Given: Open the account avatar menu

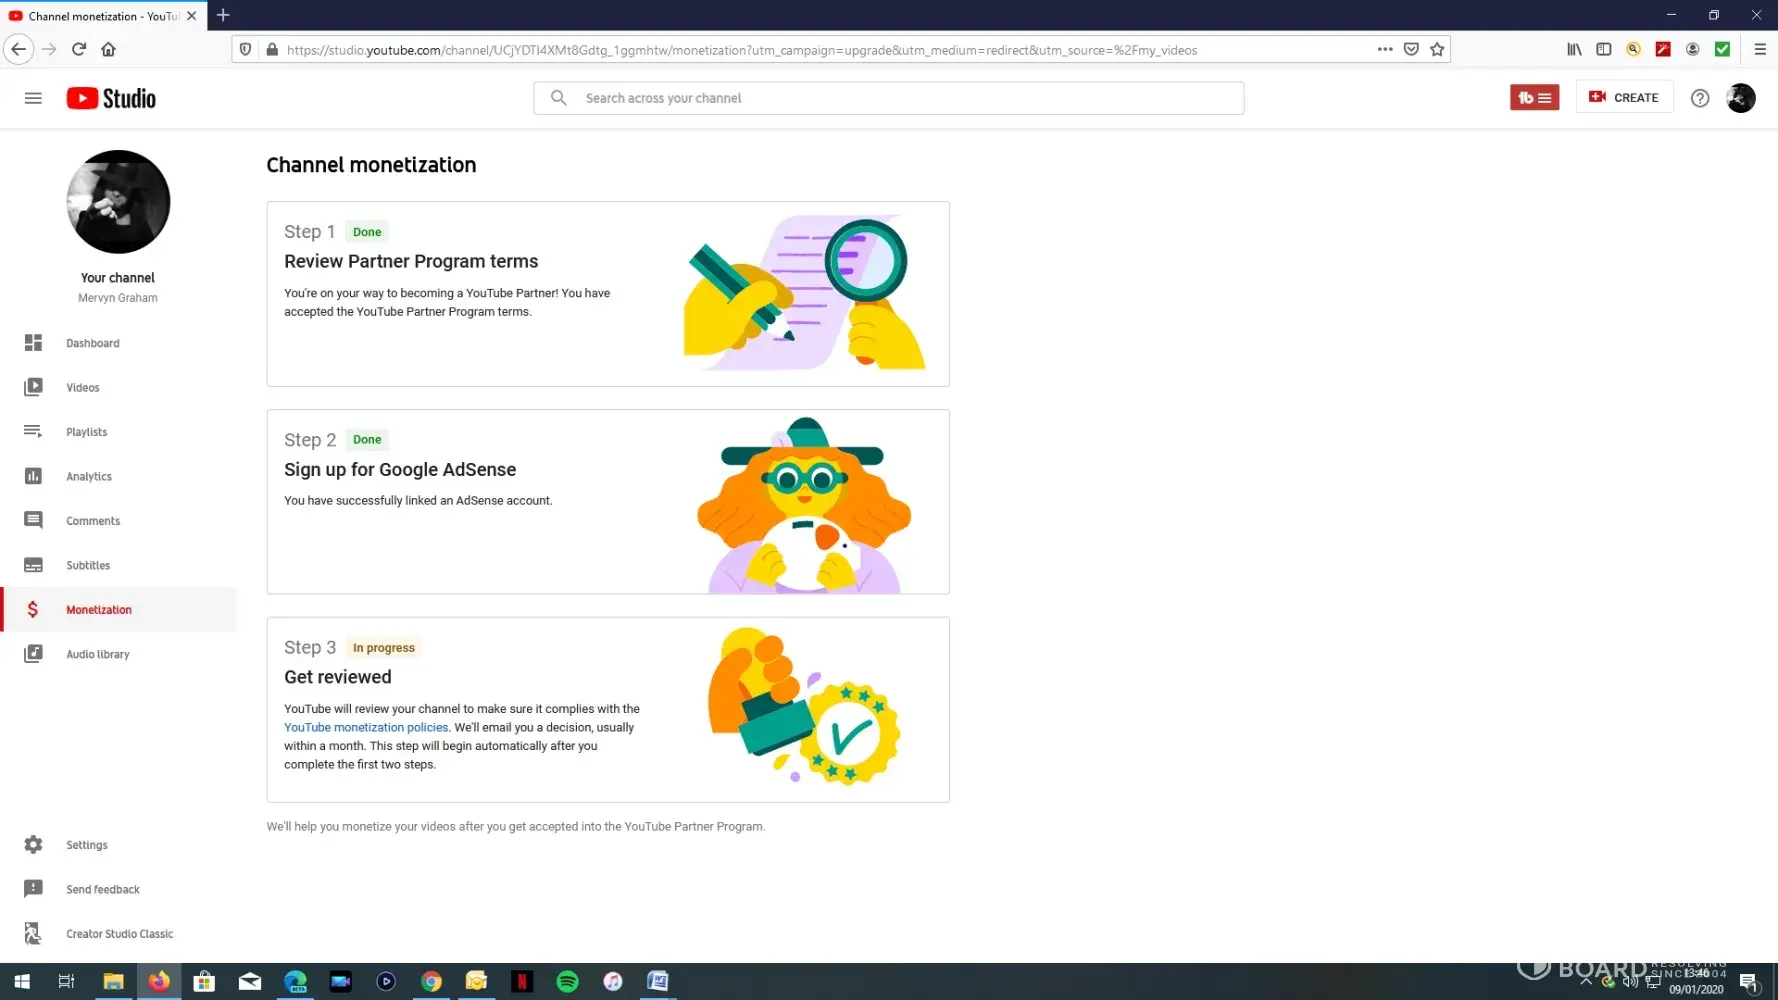Looking at the screenshot, I should click(x=1740, y=98).
